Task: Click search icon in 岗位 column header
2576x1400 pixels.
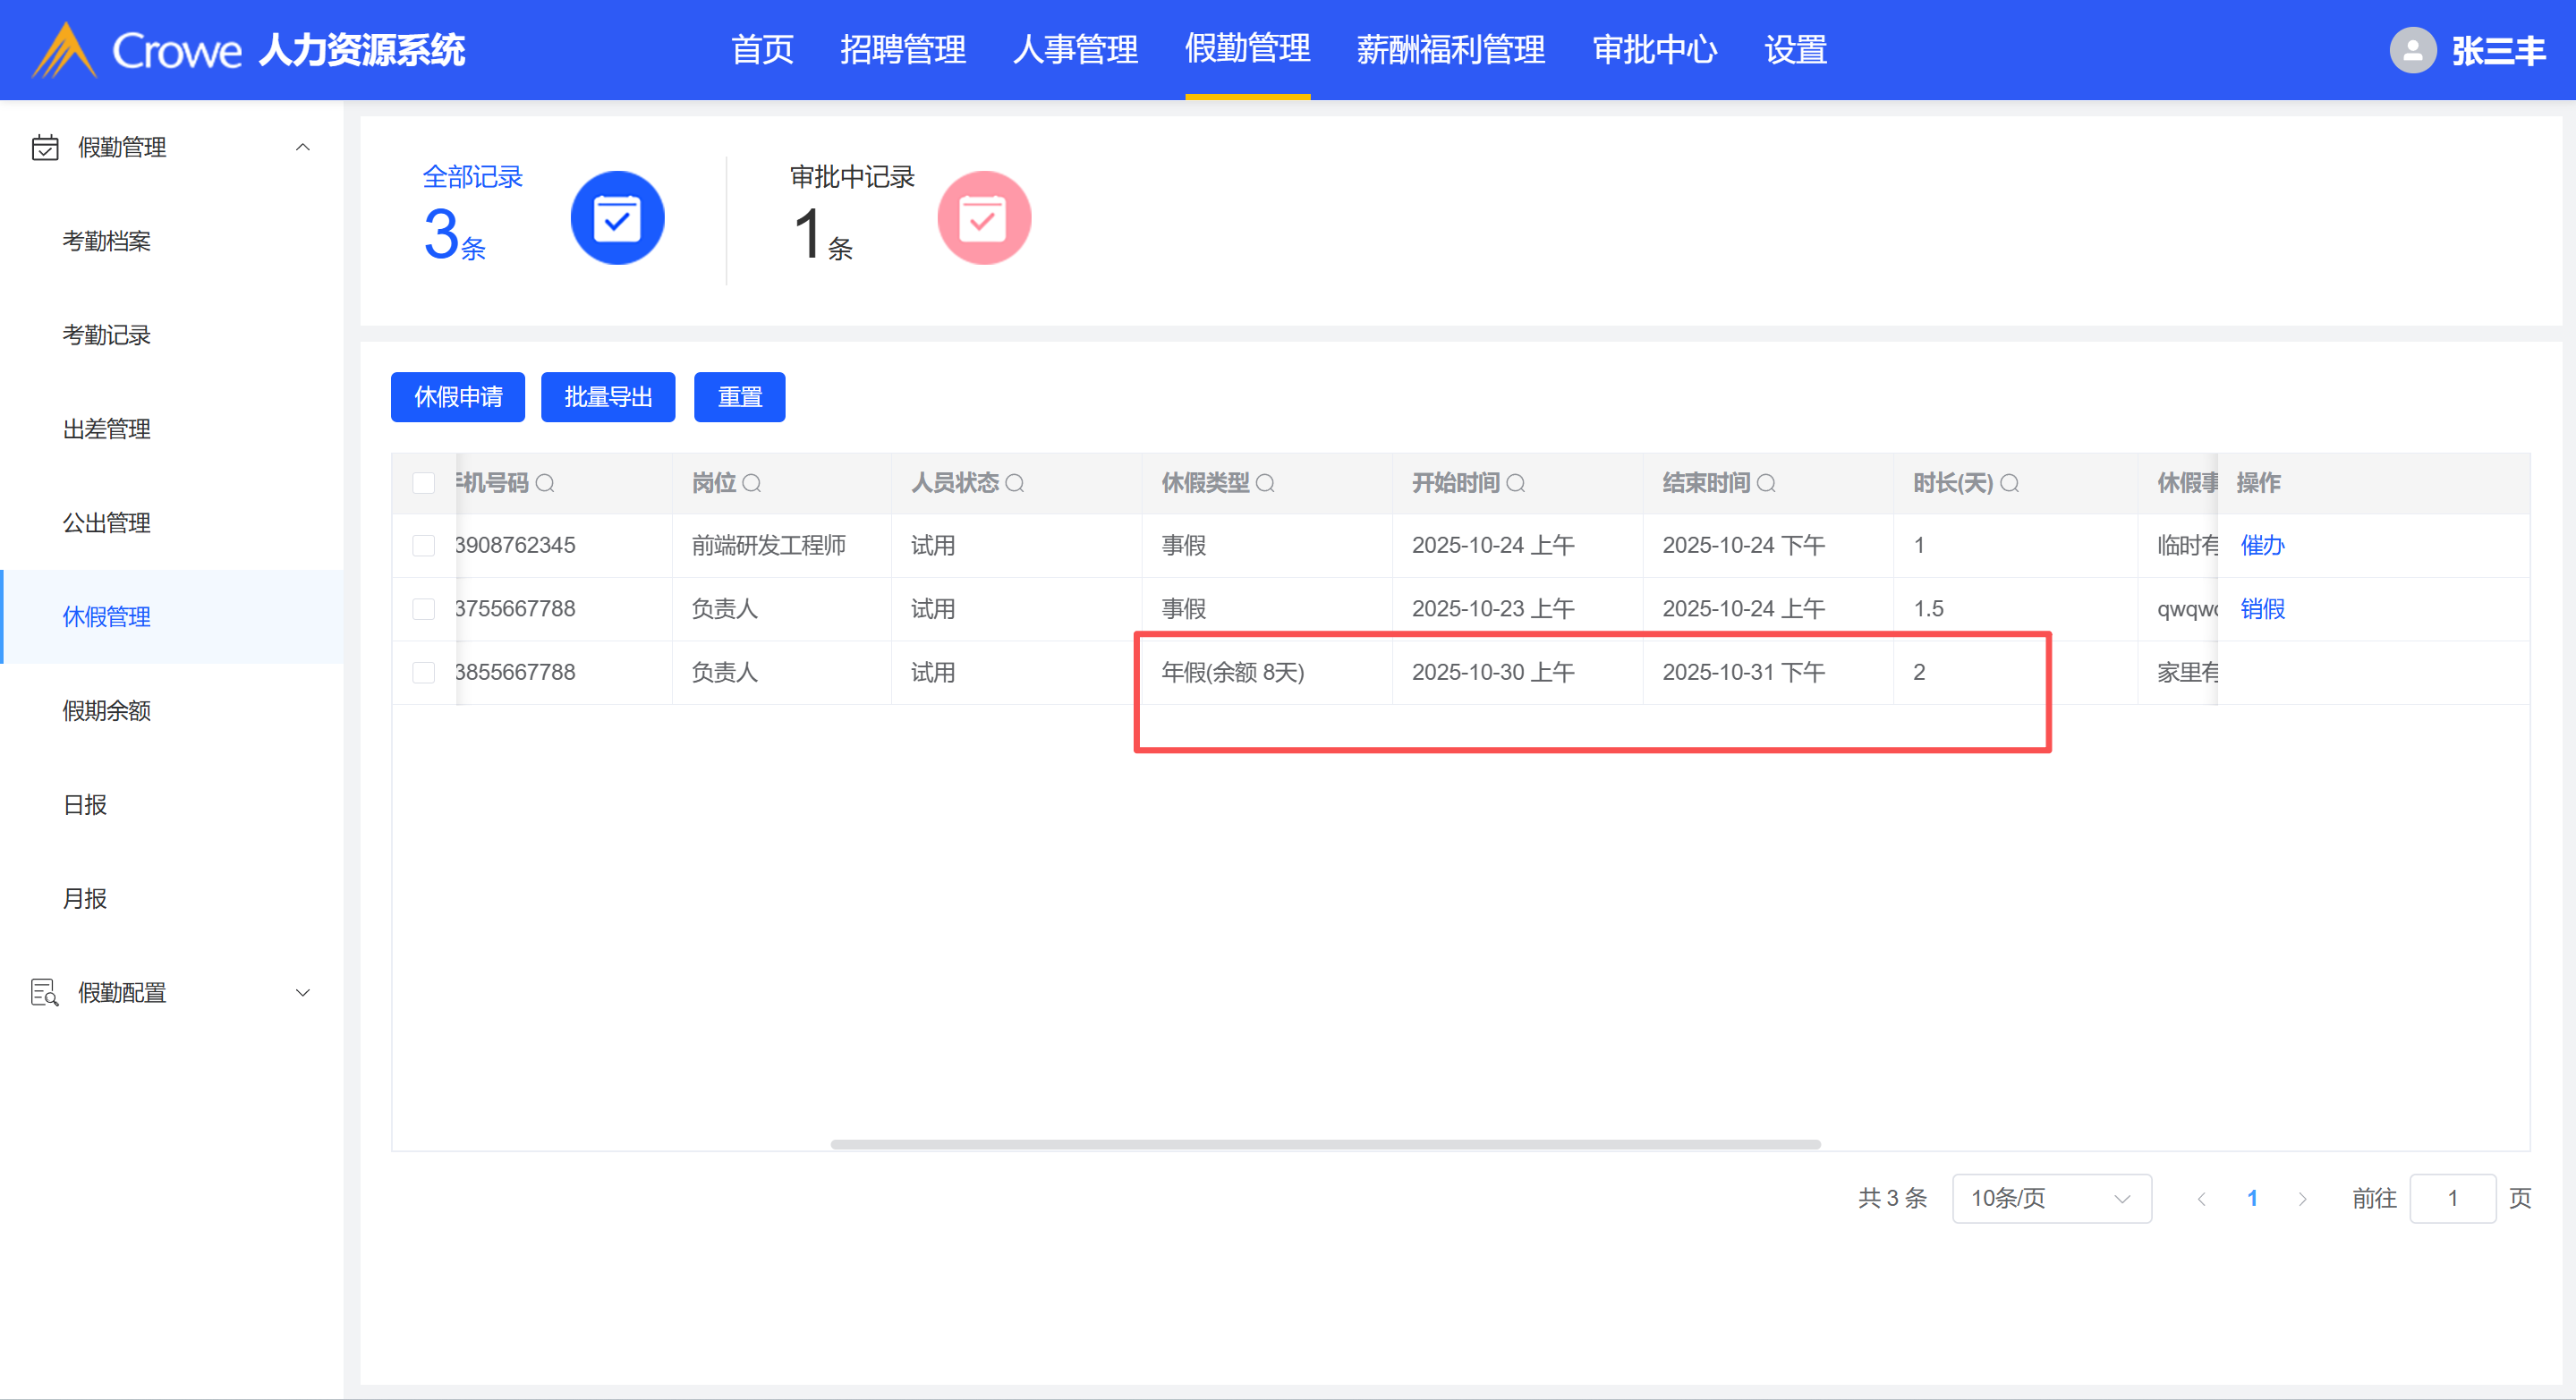Action: tap(752, 484)
